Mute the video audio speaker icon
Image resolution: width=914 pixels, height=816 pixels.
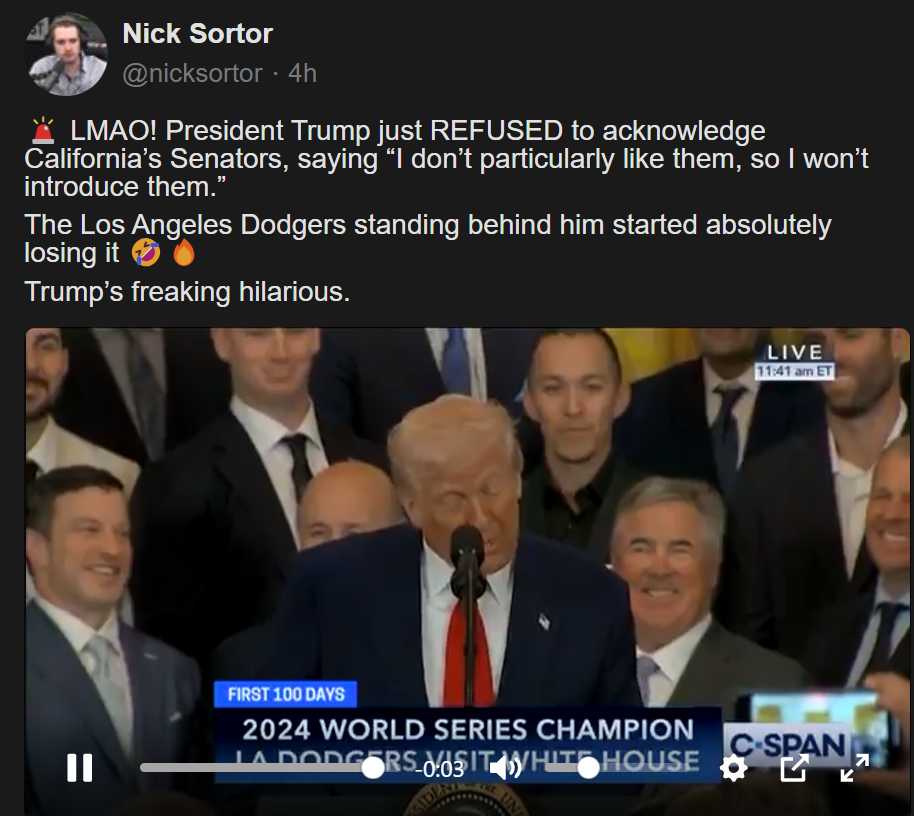506,768
